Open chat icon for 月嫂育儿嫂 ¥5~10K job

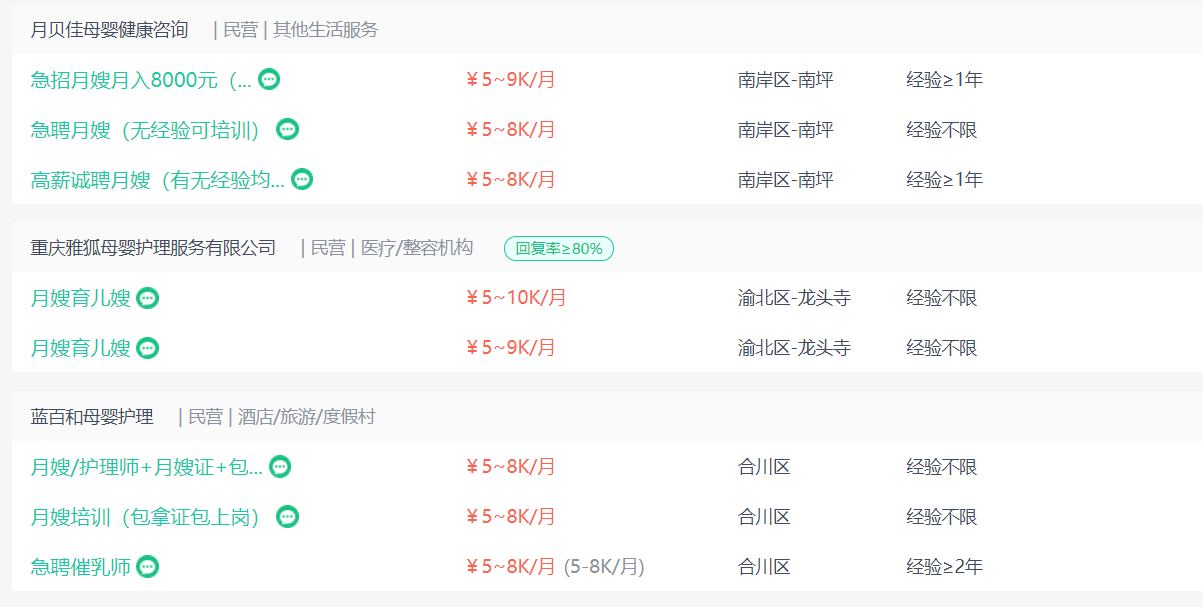[x=148, y=298]
